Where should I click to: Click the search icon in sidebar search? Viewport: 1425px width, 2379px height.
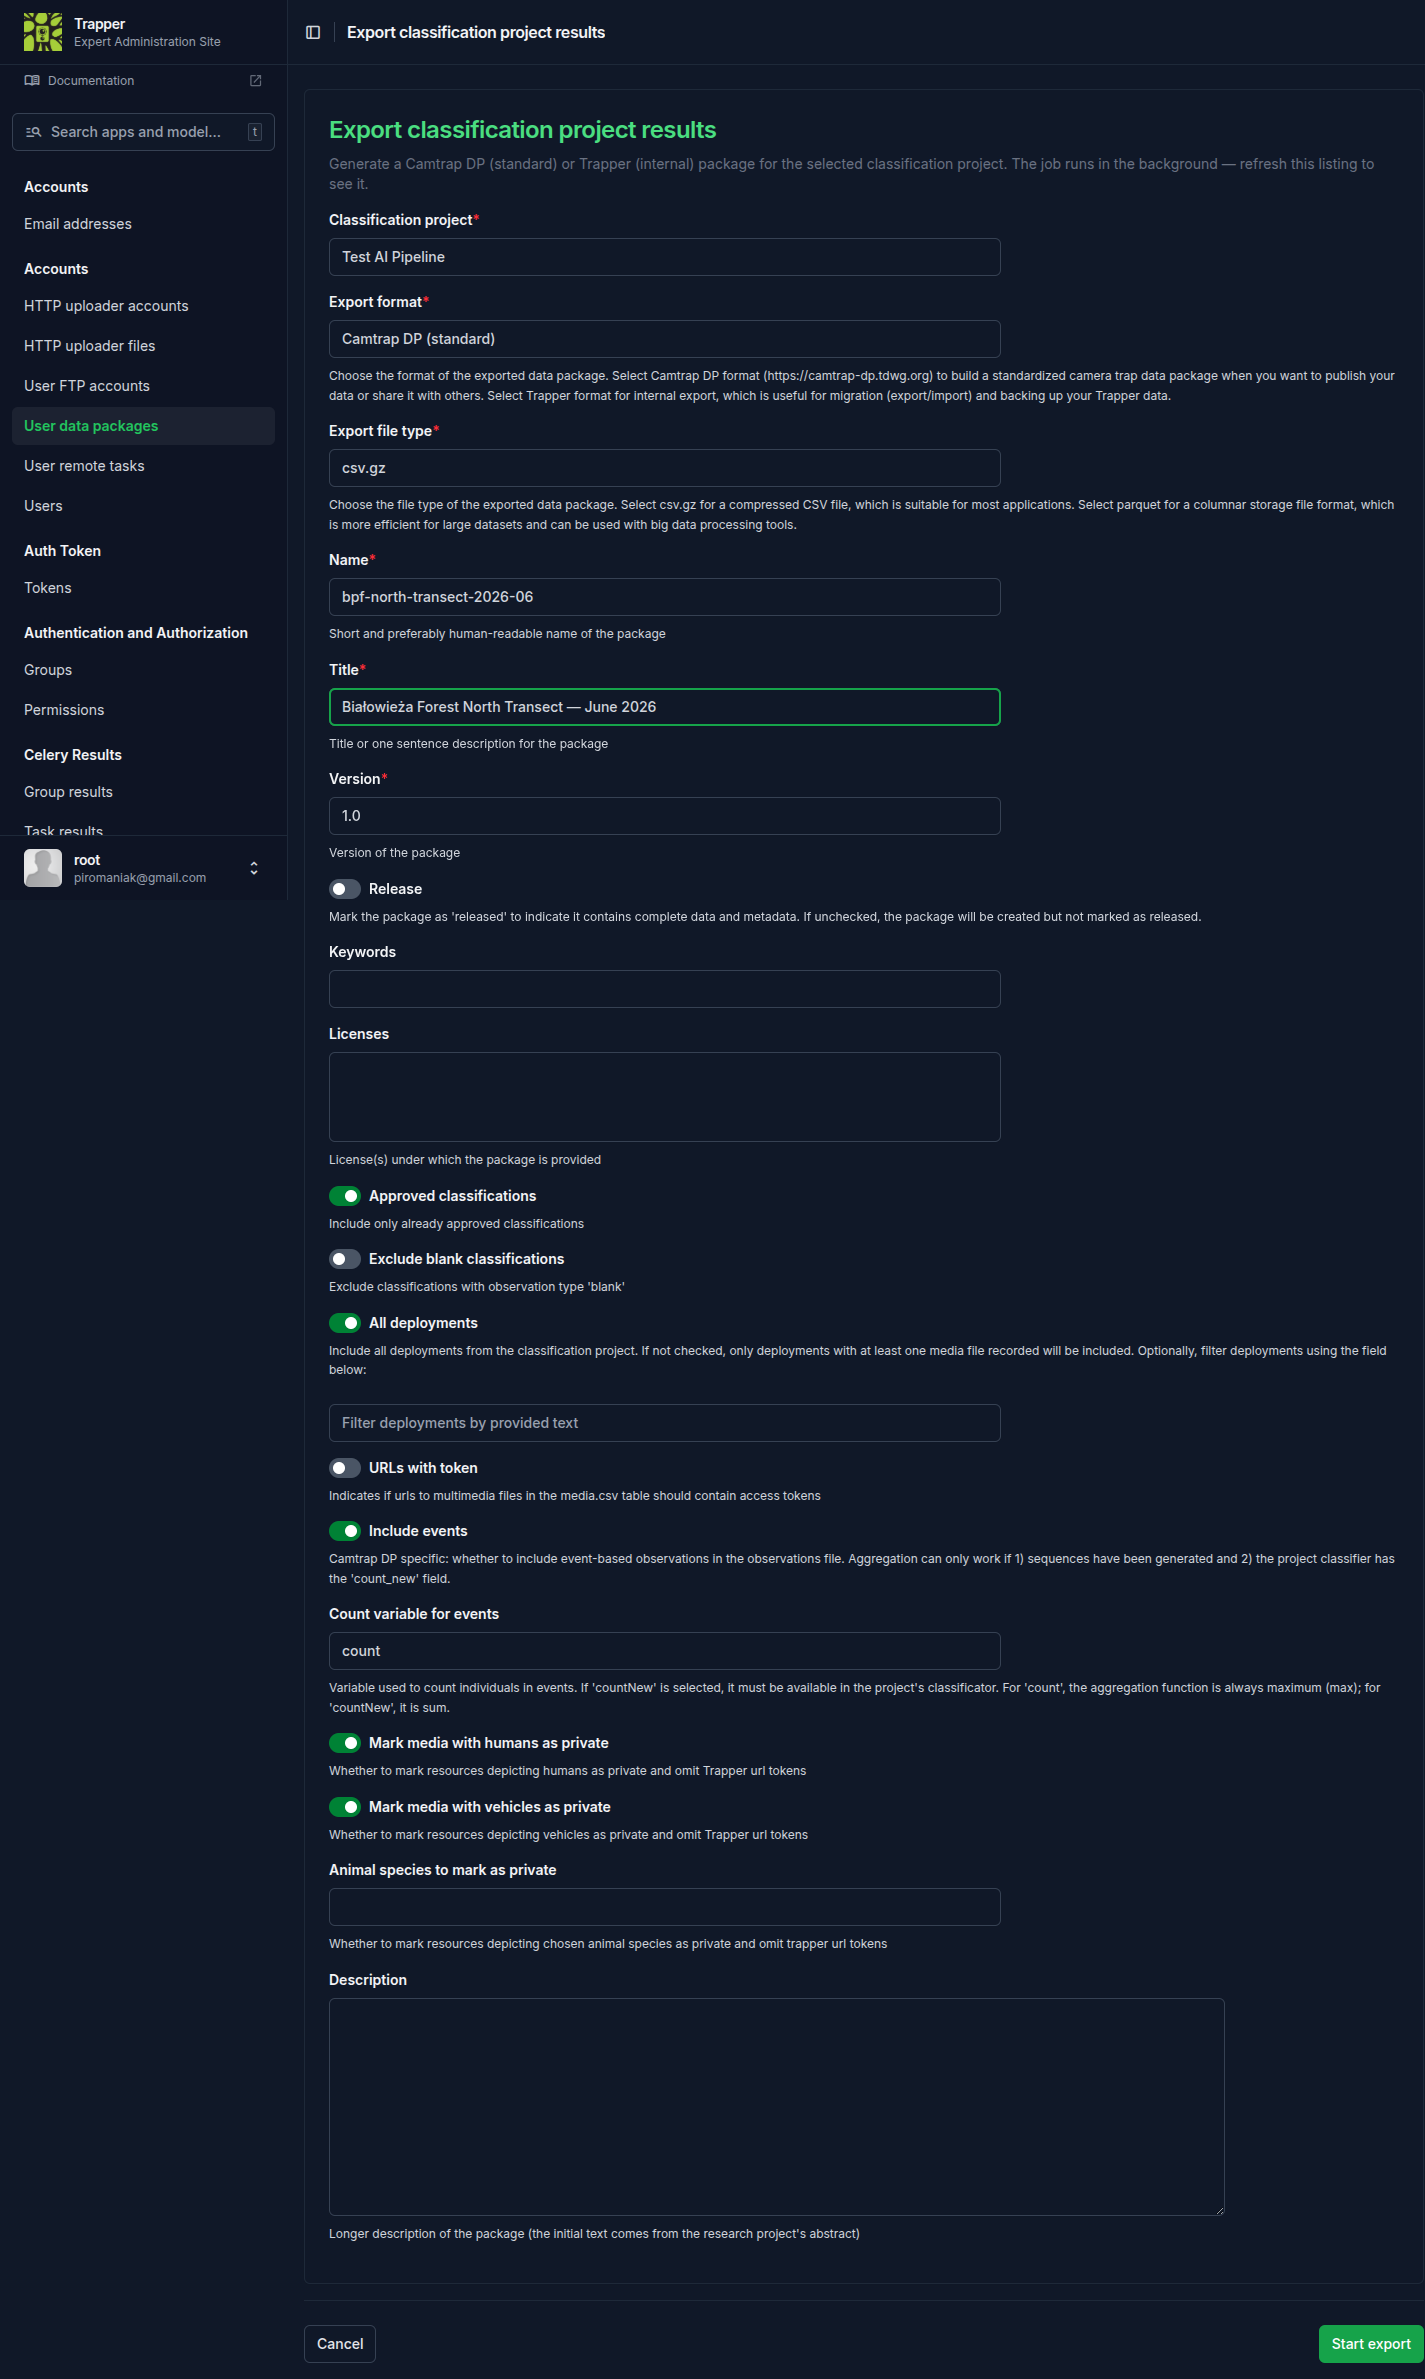(33, 132)
